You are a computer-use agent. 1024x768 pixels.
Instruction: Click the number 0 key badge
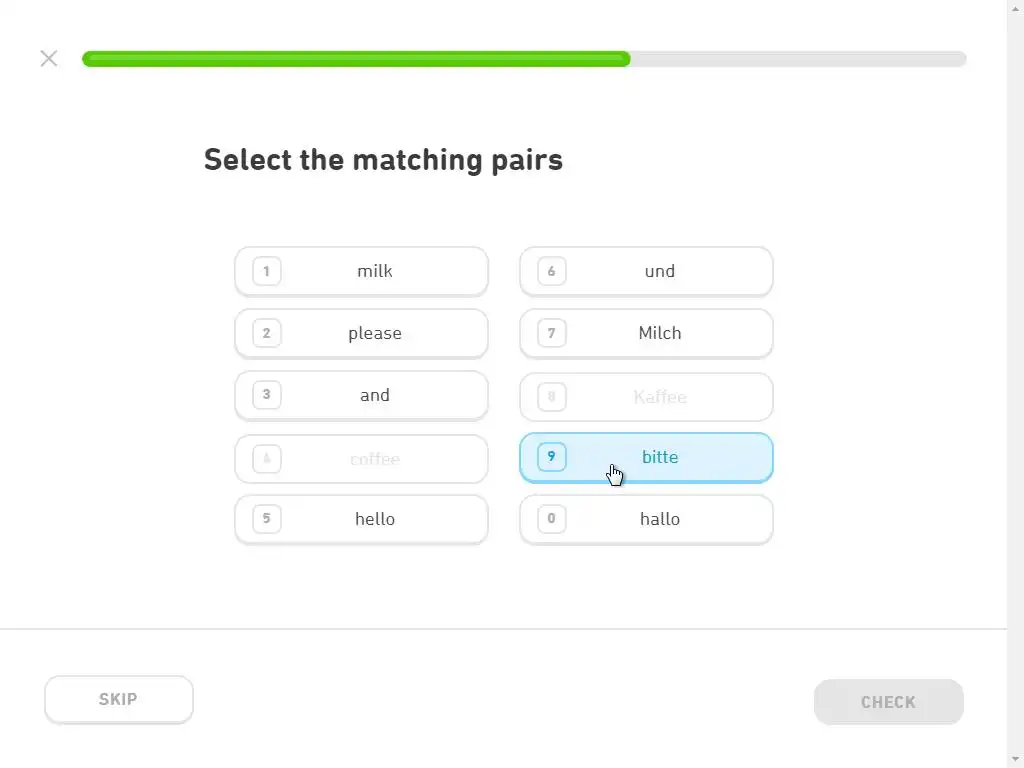tap(552, 519)
